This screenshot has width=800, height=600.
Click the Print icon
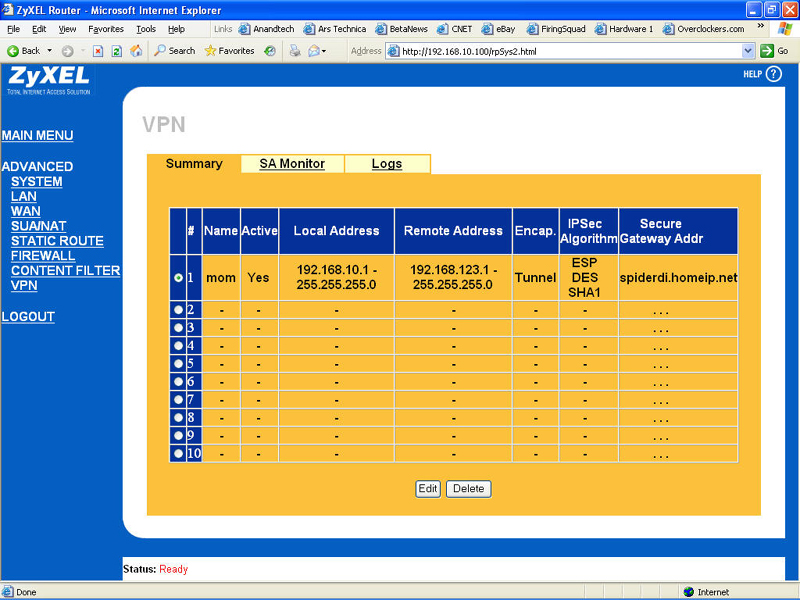(295, 51)
